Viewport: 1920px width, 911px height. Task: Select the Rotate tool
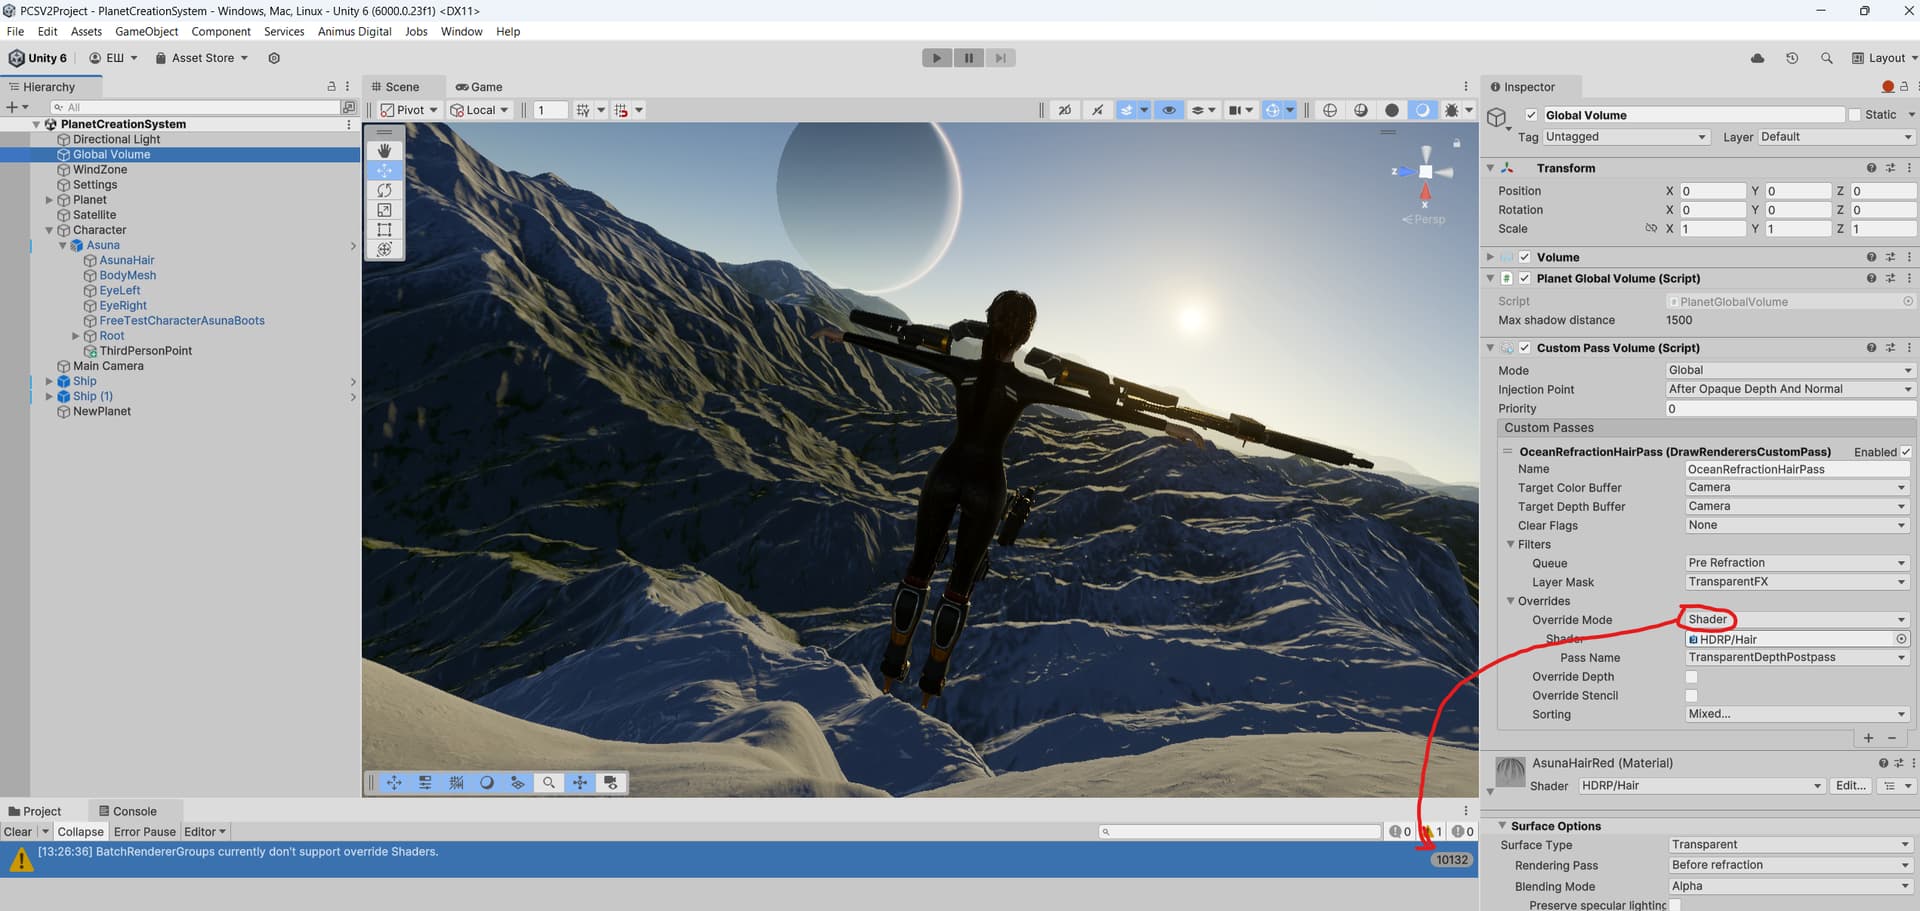[x=384, y=190]
